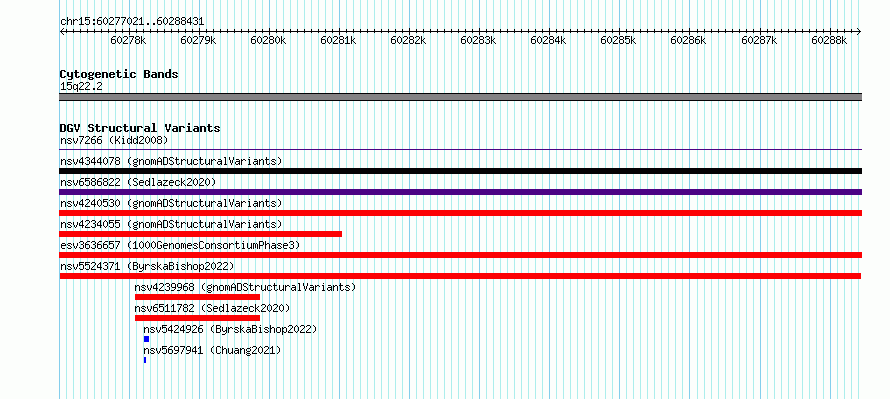This screenshot has height=399, width=890.
Task: Click the 60283k ruler position
Action: click(478, 40)
